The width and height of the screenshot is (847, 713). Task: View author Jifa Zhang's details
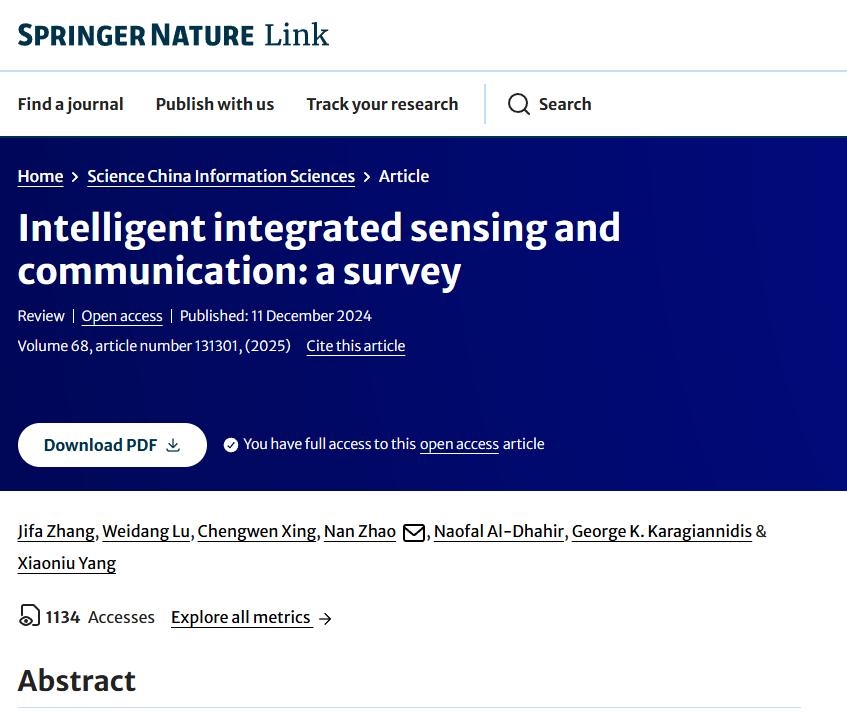click(56, 531)
